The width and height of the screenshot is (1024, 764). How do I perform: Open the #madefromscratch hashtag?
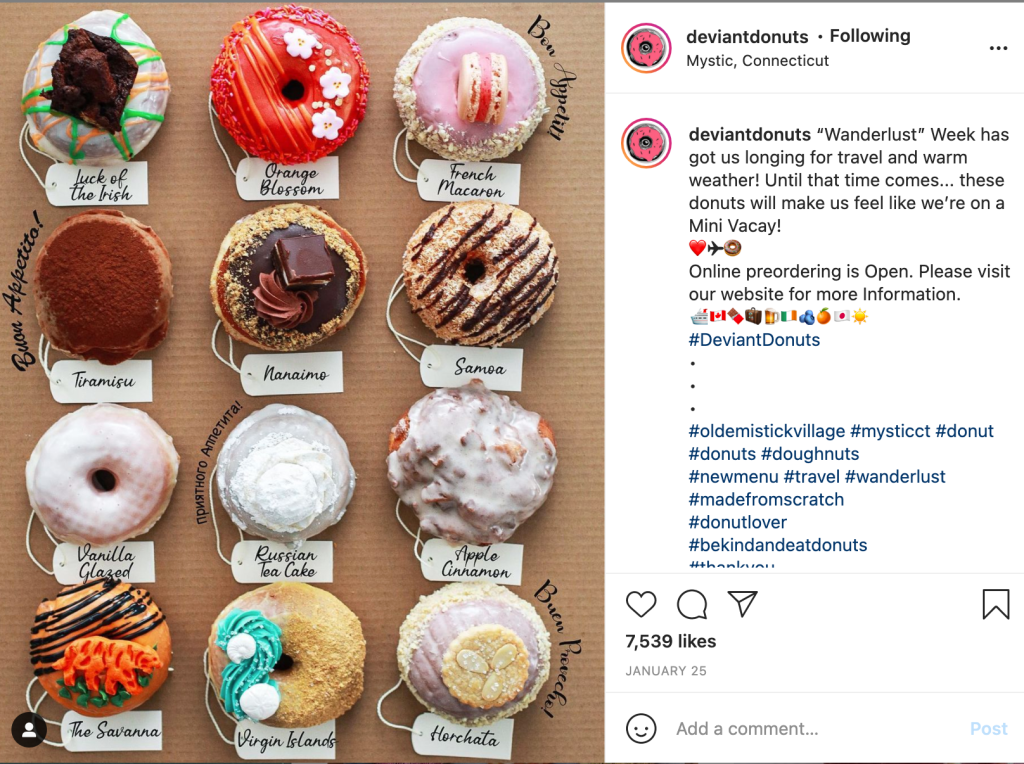(766, 500)
